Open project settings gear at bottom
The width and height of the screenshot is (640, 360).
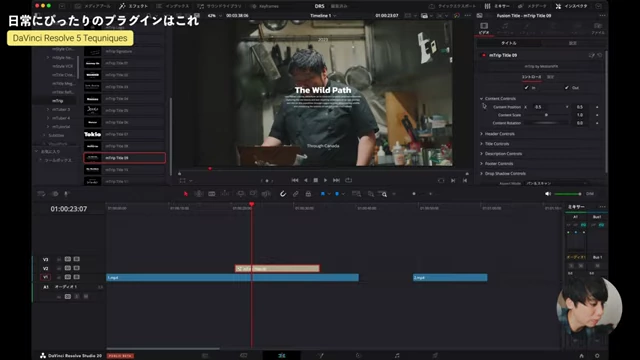tap(597, 356)
